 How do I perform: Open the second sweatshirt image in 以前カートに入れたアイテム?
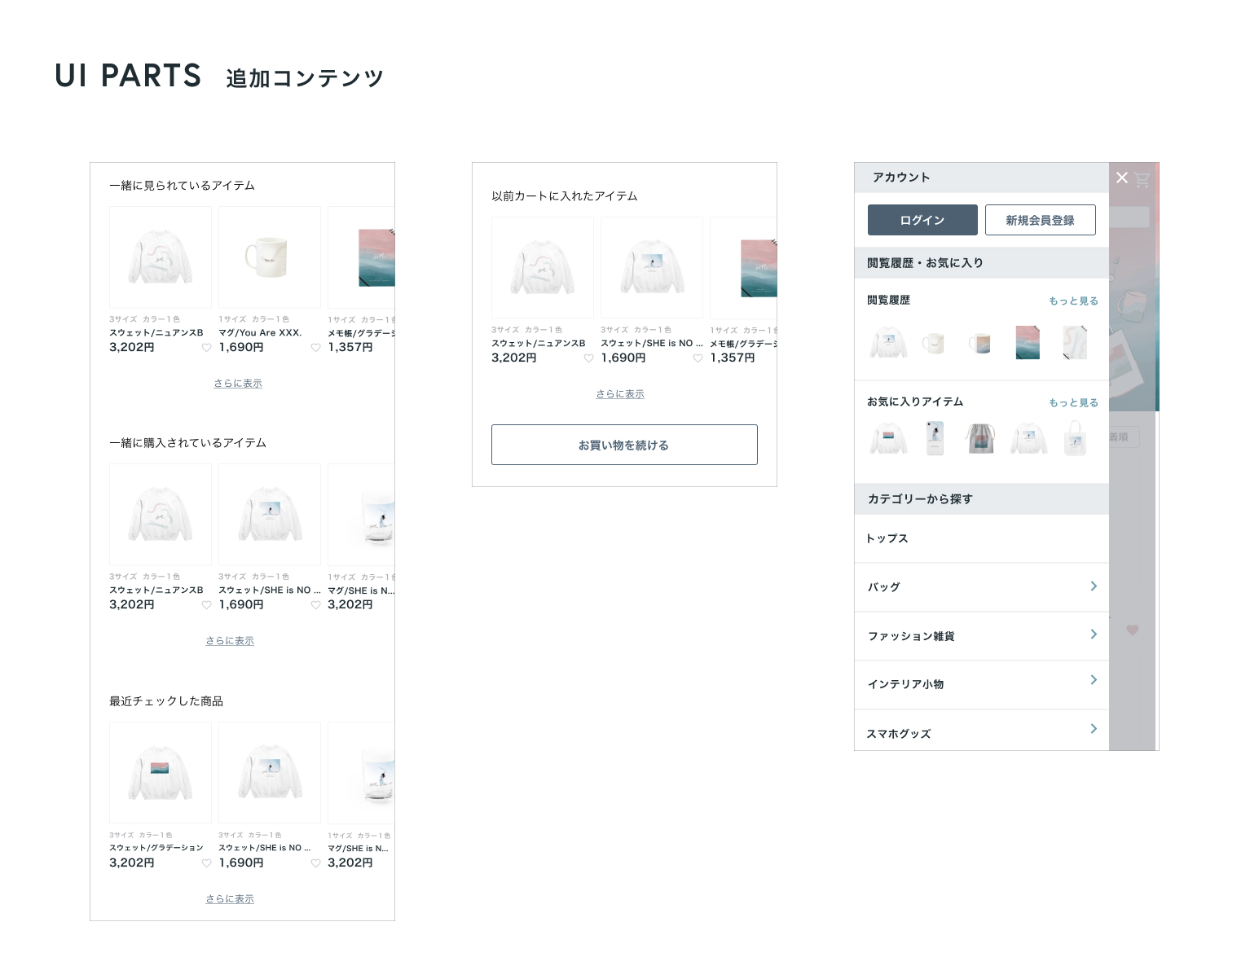[651, 268]
